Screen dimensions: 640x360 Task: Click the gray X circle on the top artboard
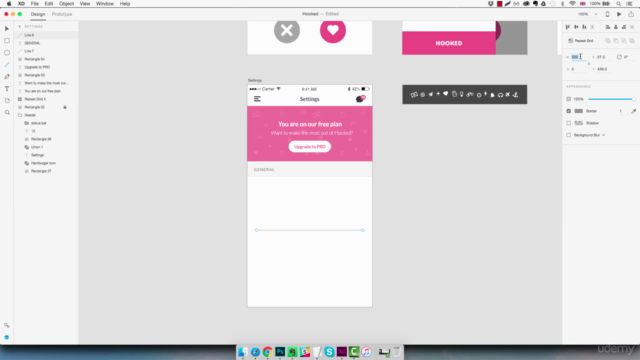(287, 30)
